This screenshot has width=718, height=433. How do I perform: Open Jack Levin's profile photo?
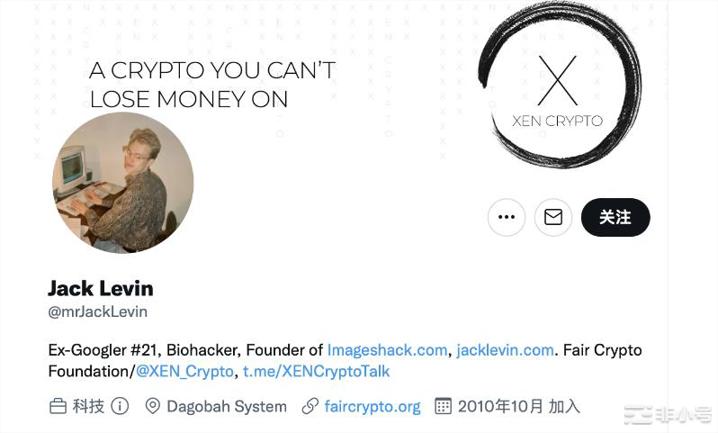coord(123,183)
